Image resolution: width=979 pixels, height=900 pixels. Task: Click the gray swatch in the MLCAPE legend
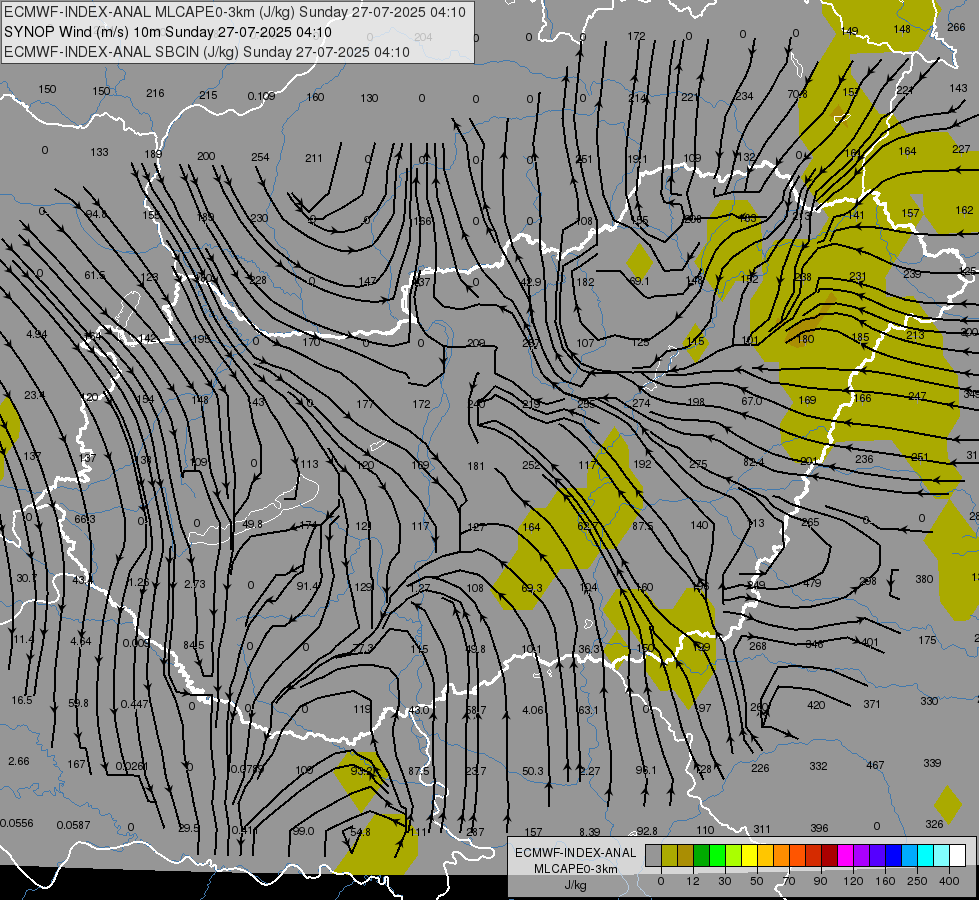(x=653, y=856)
